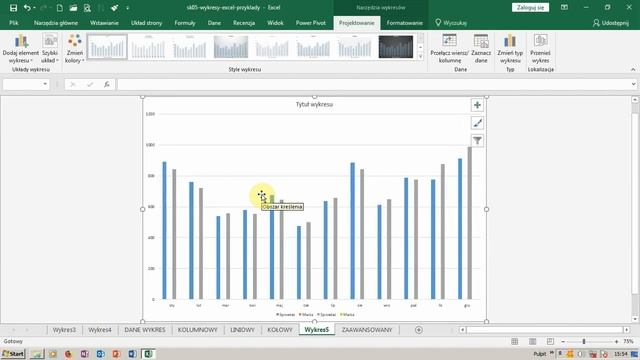Open chart elements plus button
This screenshot has height=360, width=640.
(x=477, y=105)
